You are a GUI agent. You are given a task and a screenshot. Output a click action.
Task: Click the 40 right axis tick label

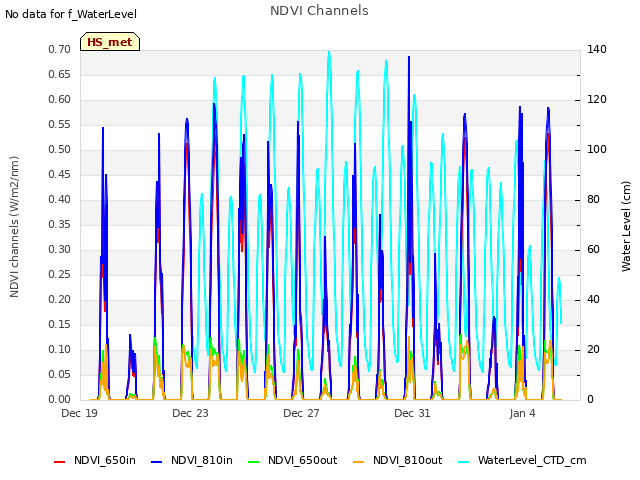tap(593, 300)
